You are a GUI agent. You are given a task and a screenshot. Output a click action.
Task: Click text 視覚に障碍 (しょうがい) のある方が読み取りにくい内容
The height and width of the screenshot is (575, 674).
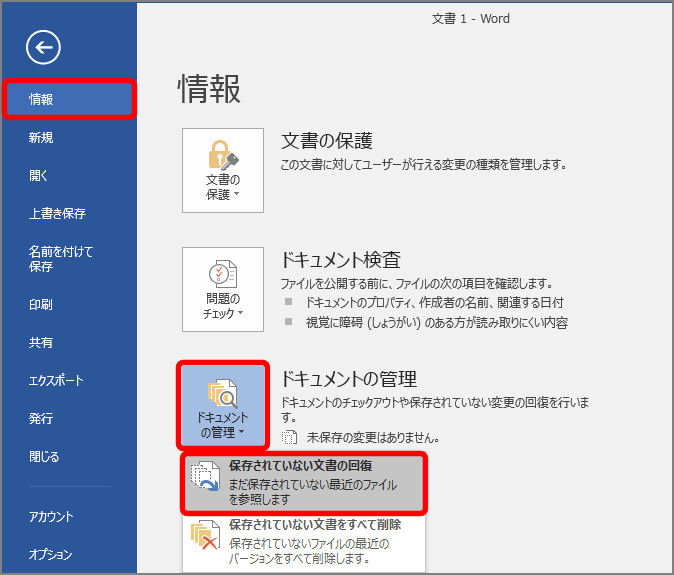point(437,323)
